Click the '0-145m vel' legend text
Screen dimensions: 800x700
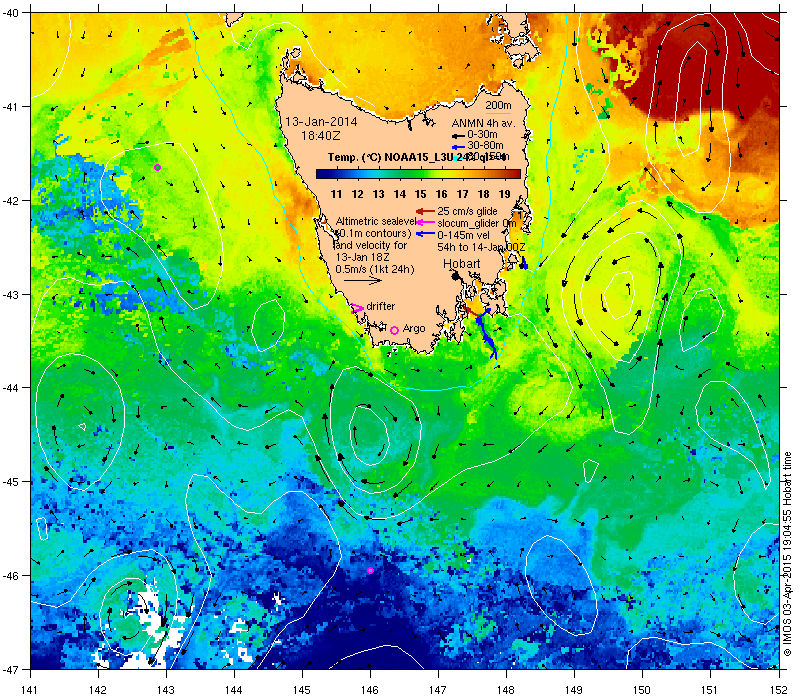tap(464, 235)
